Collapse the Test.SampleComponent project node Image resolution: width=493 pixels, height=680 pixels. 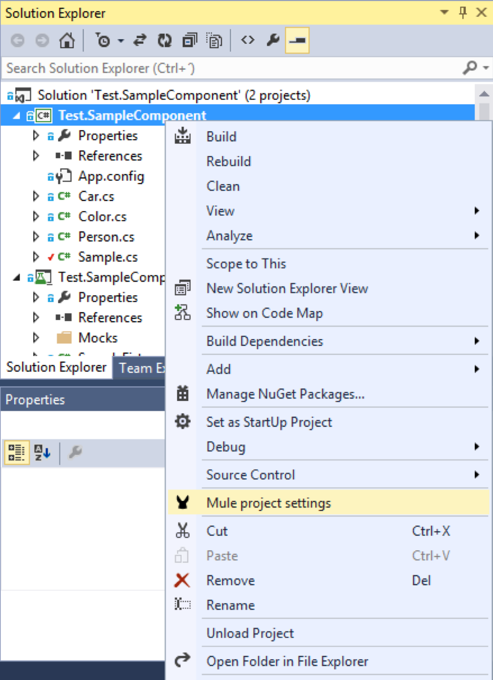click(x=16, y=116)
